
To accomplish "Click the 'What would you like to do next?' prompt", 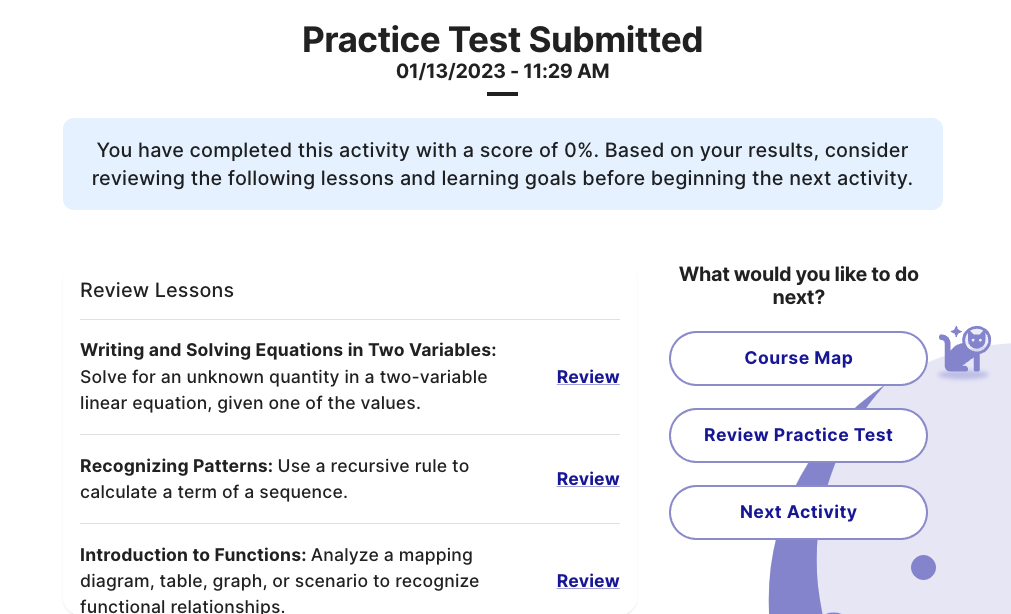I will 798,286.
